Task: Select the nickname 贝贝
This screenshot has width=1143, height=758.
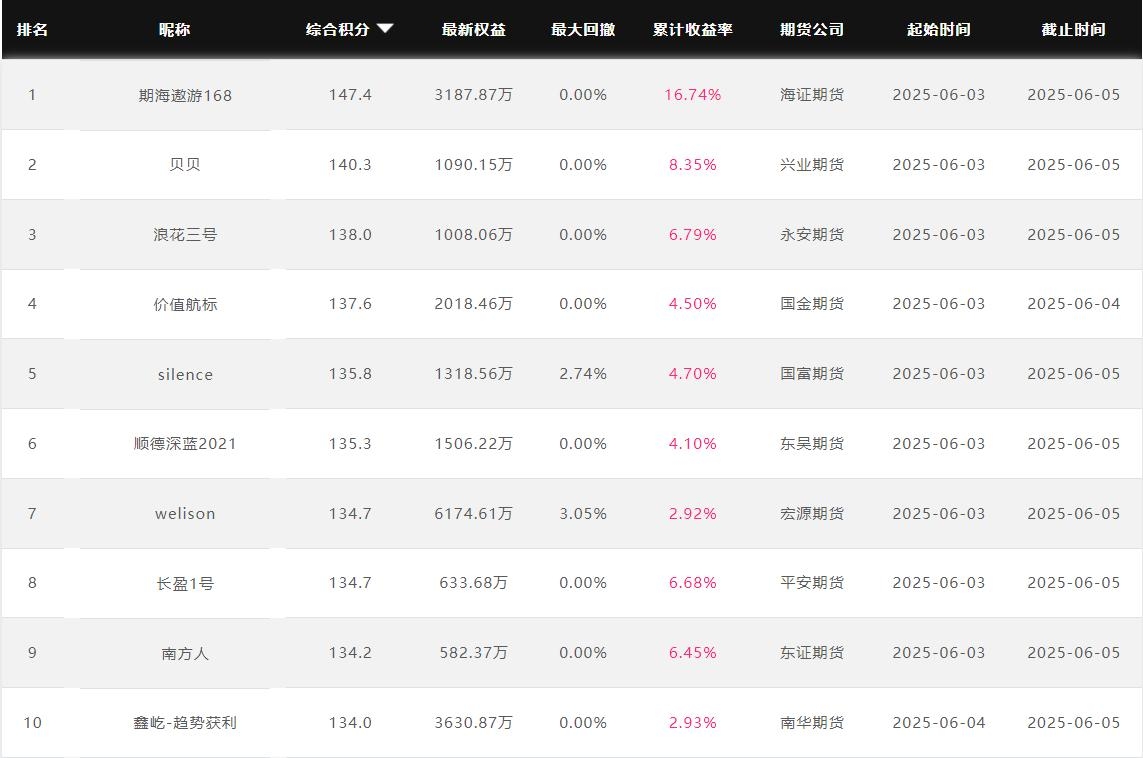Action: pyautogui.click(x=185, y=165)
